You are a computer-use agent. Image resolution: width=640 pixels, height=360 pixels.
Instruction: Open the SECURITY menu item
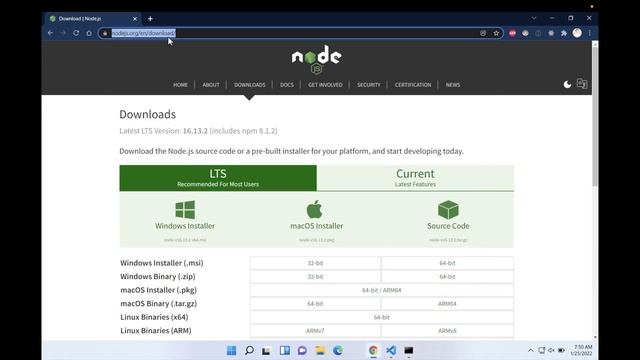coord(369,85)
